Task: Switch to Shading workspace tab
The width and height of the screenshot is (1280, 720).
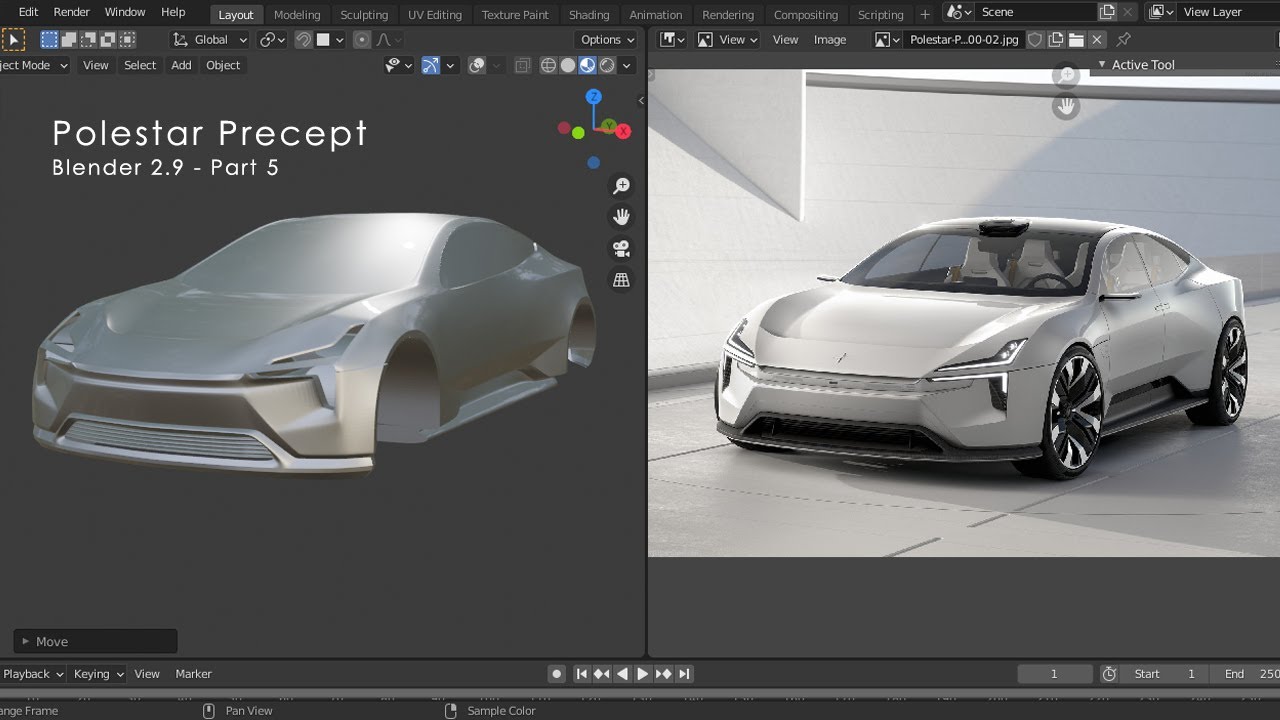Action: [589, 15]
